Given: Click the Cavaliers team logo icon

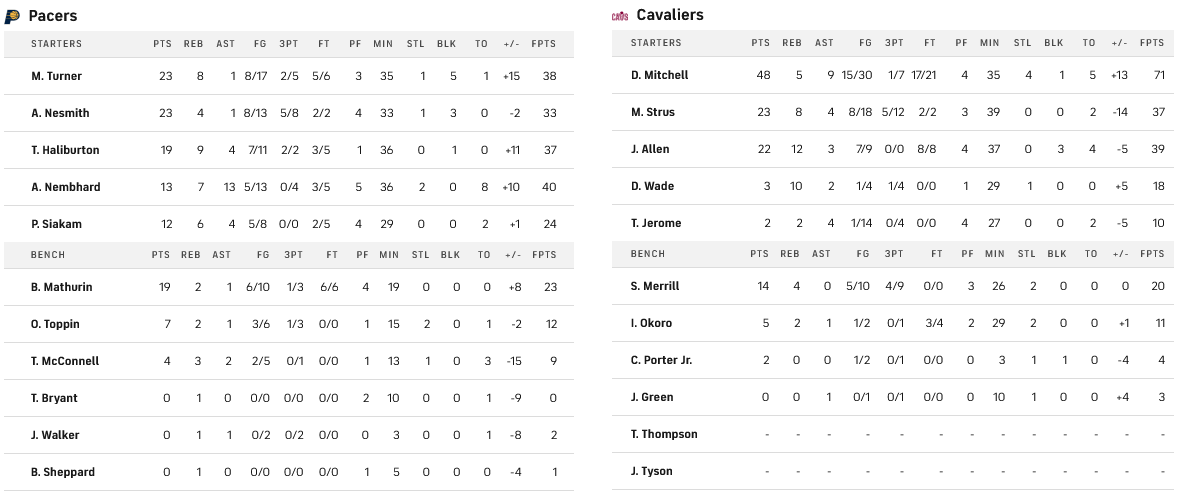Looking at the screenshot, I should (620, 16).
